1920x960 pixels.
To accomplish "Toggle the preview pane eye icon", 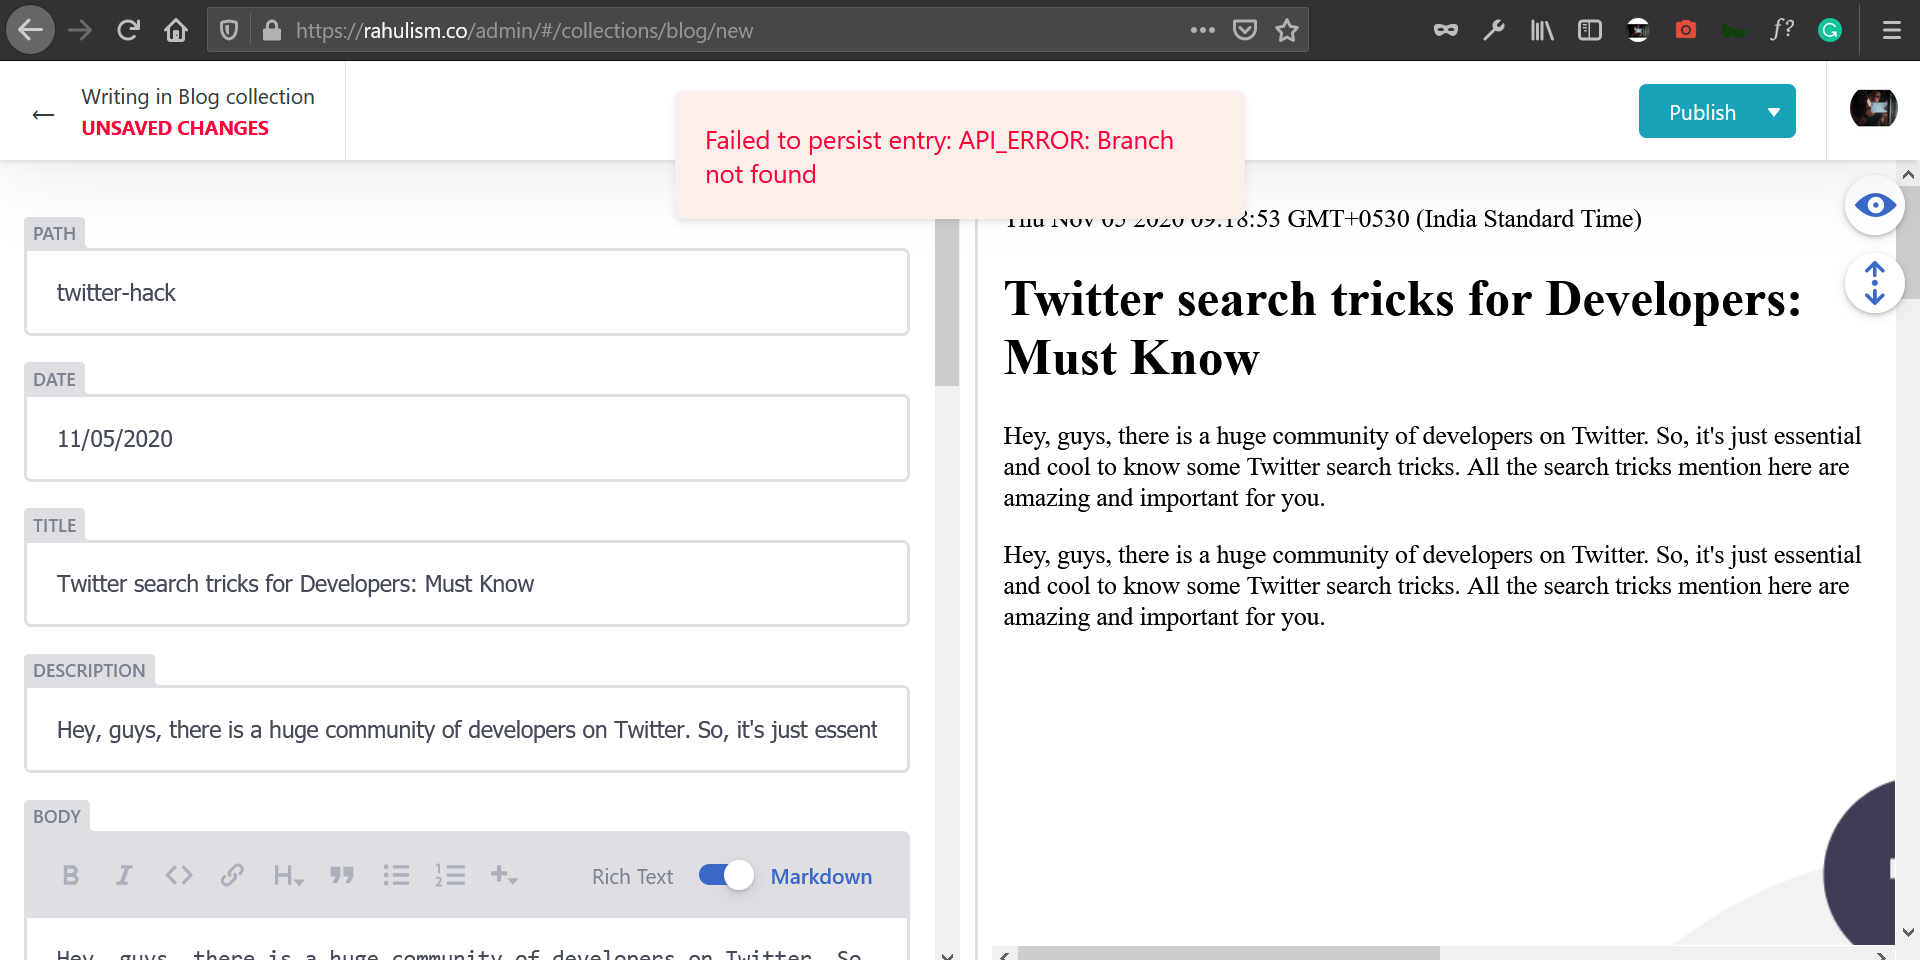I will pos(1875,205).
